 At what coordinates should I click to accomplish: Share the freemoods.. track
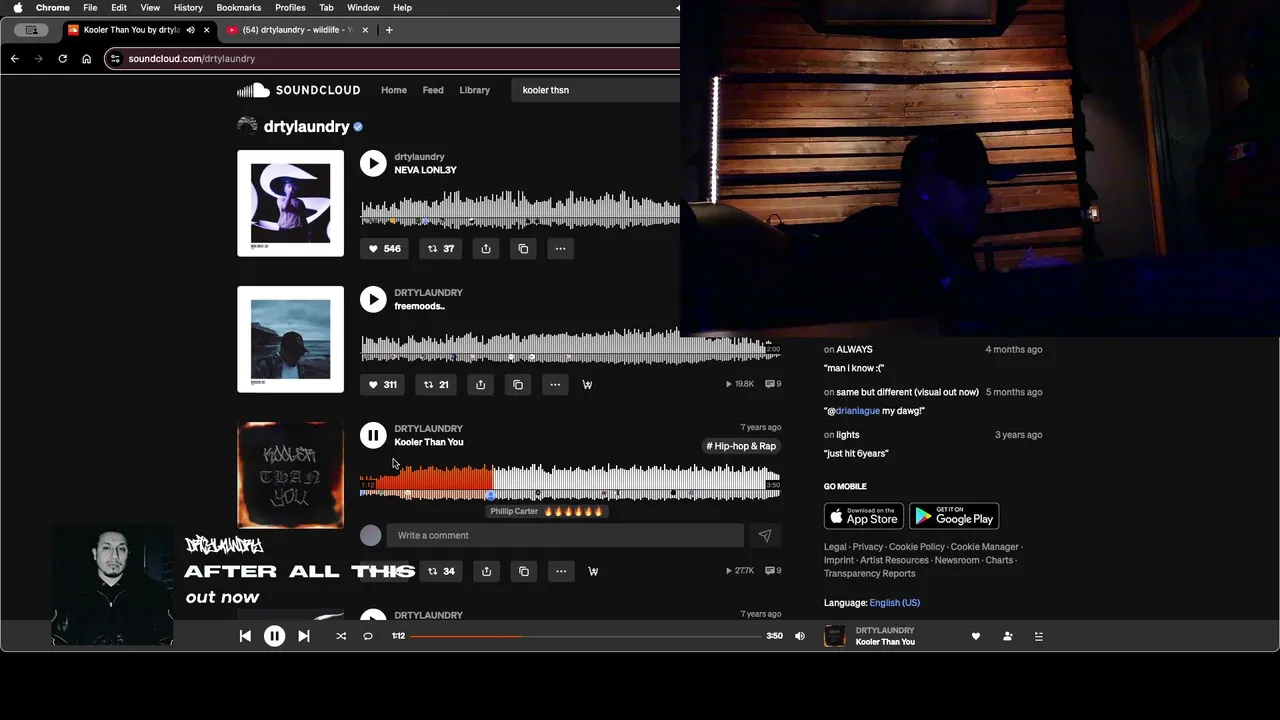[x=480, y=384]
